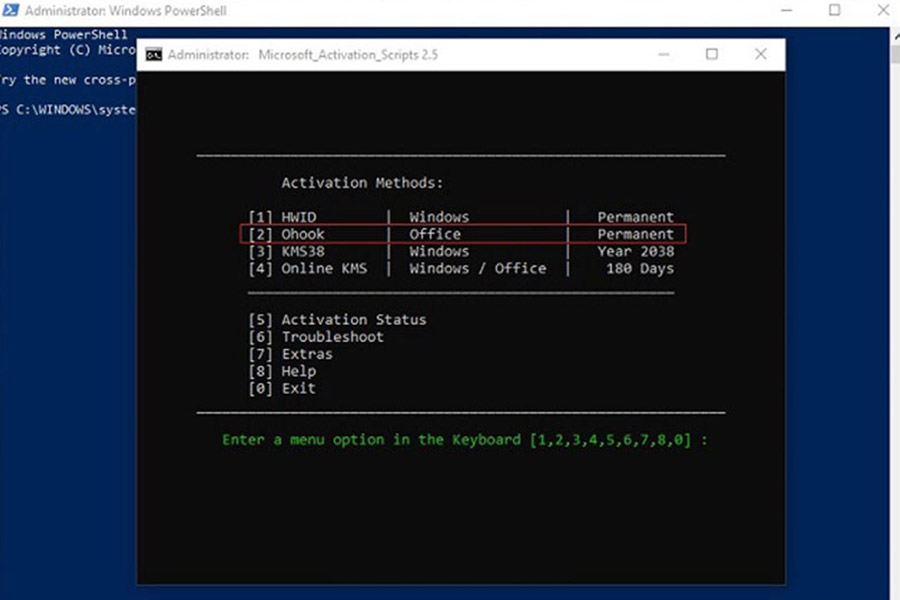Close the Windows PowerShell window
Screen dimensions: 900x600
pos(883,10)
